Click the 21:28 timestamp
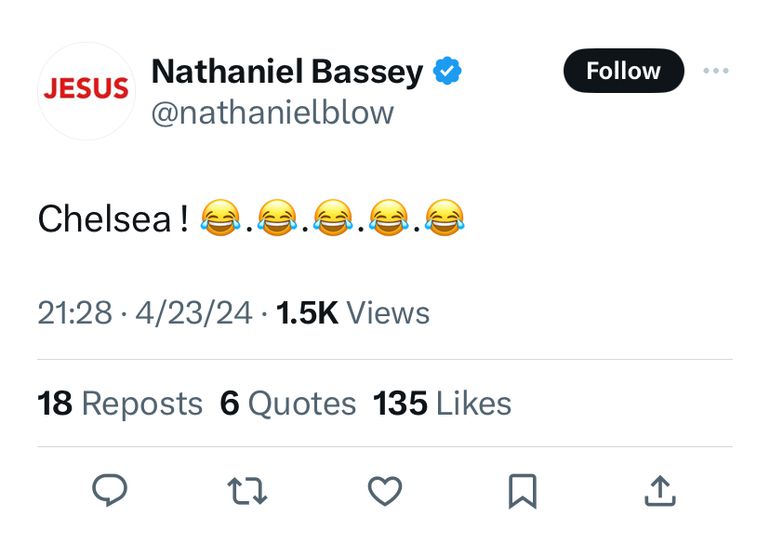Image resolution: width=770 pixels, height=556 pixels. tap(75, 313)
